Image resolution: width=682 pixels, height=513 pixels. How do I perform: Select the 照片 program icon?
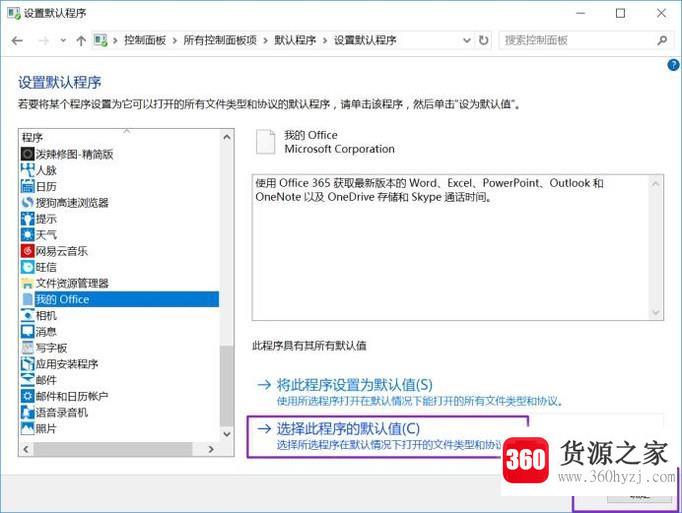click(27, 428)
